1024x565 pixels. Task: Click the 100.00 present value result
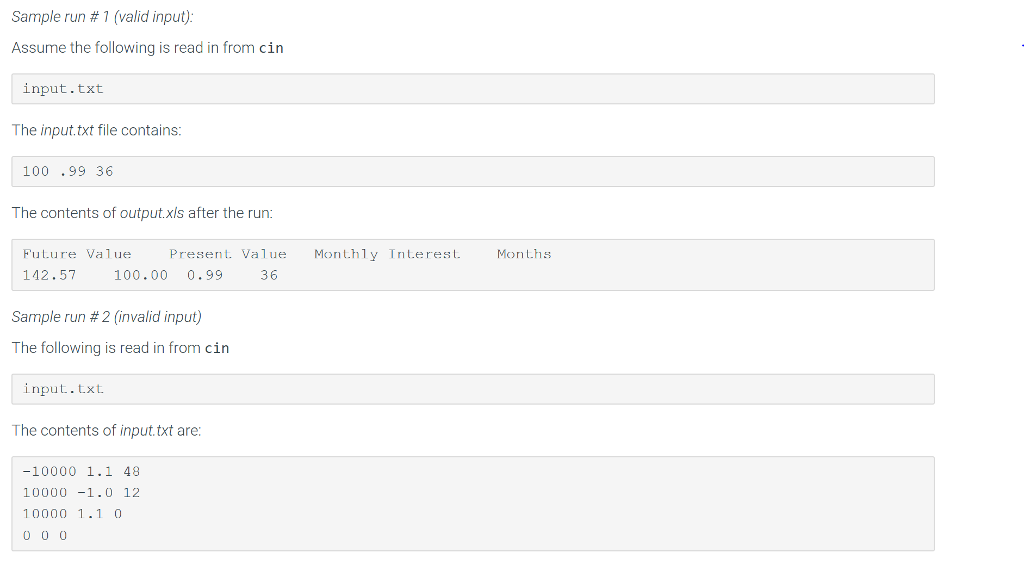click(x=141, y=275)
